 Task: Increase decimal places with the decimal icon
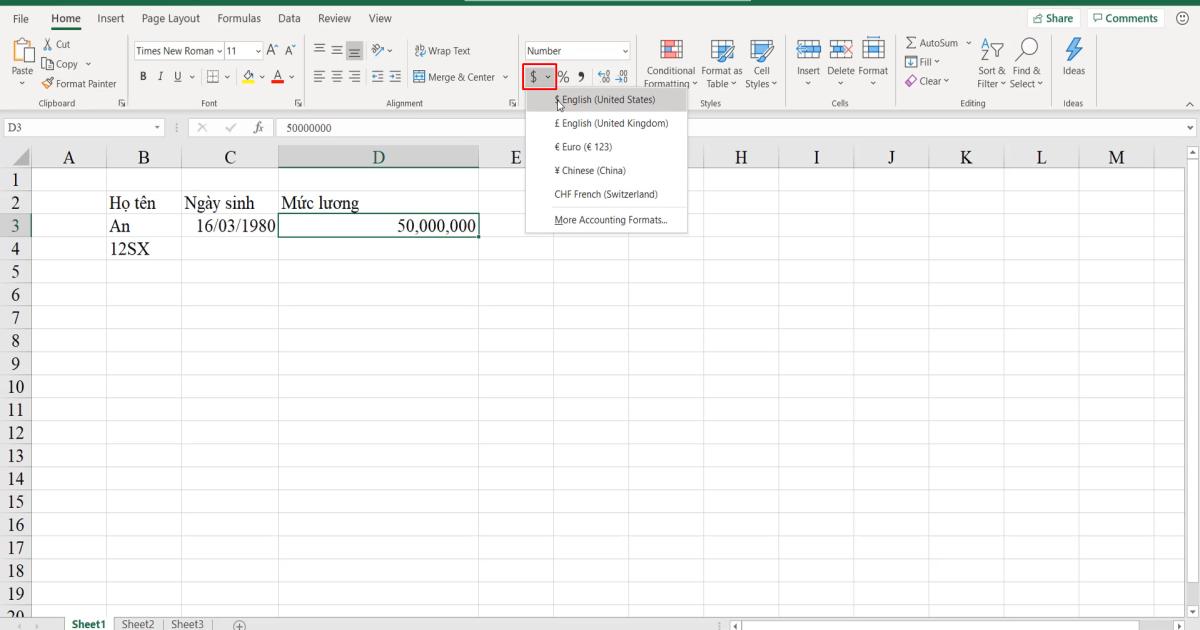602,75
